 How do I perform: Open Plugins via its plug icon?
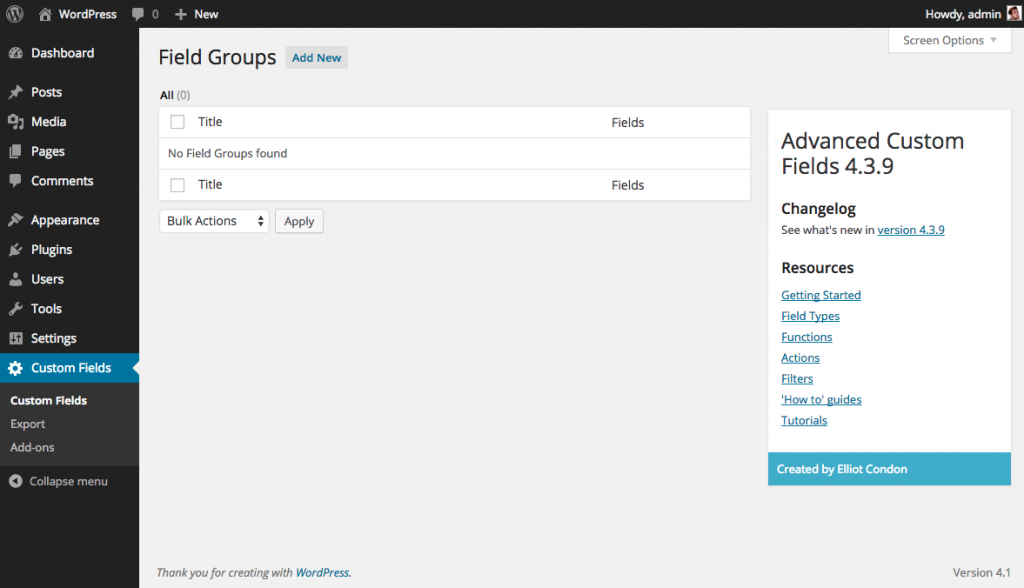[x=17, y=249]
